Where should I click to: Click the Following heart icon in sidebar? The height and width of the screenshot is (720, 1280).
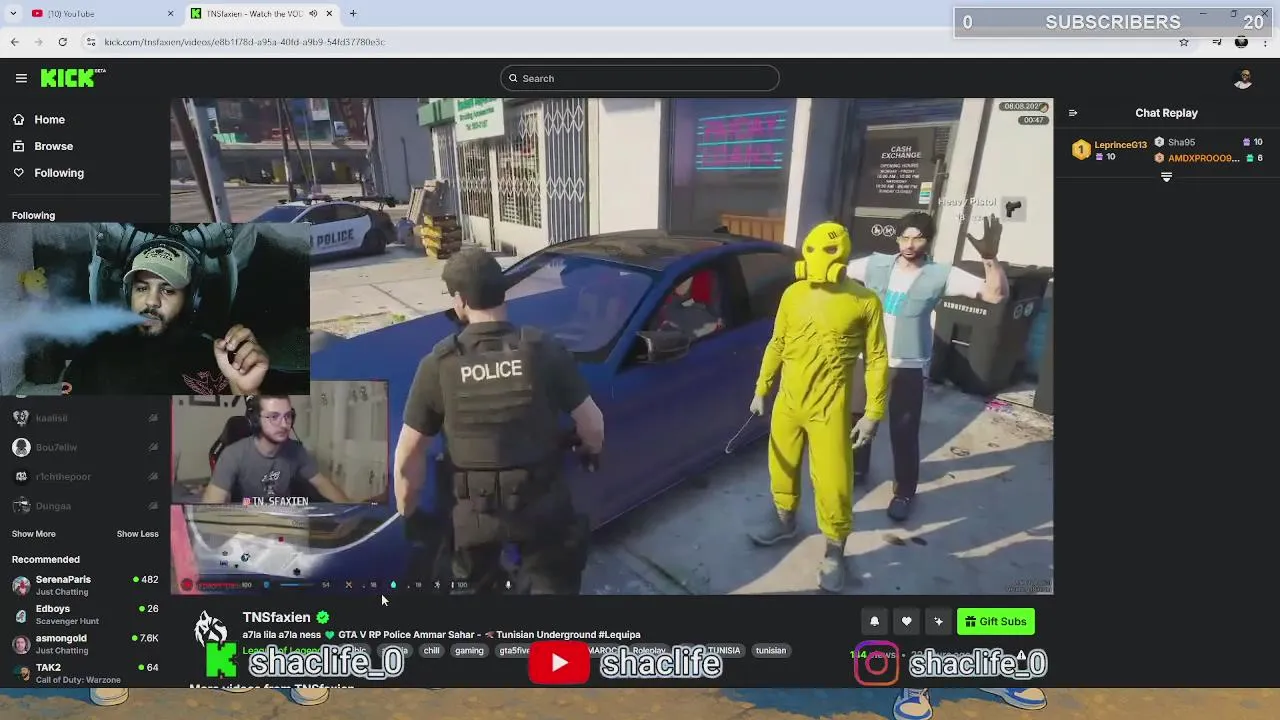point(19,173)
